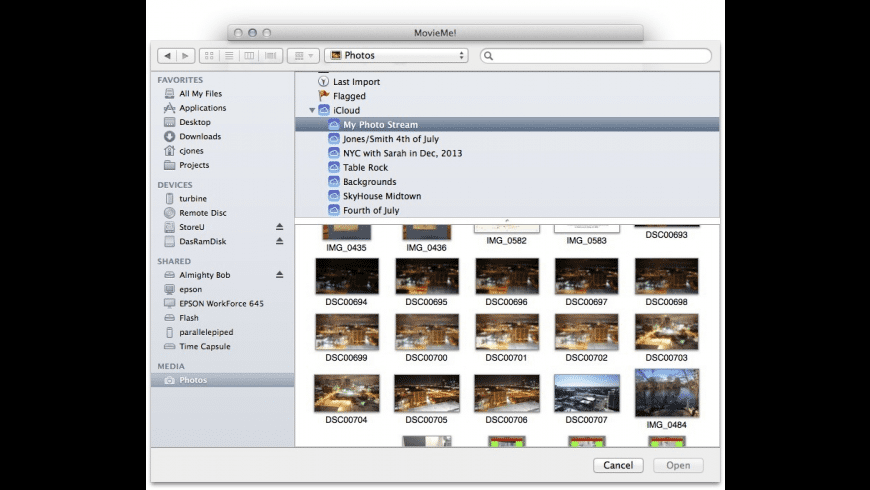Screen dimensions: 870x490
Task: Switch to column view in toolbar
Action: (249, 56)
